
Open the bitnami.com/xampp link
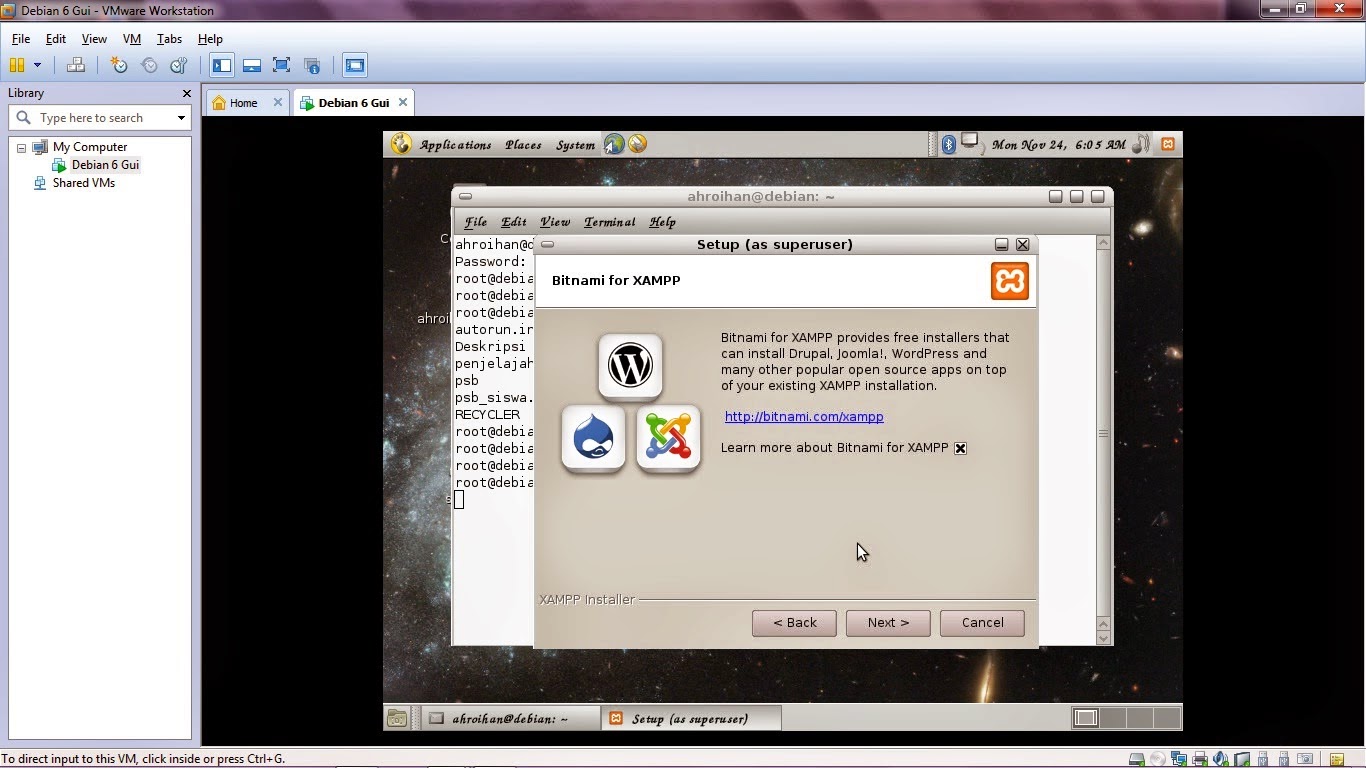pyautogui.click(x=804, y=416)
